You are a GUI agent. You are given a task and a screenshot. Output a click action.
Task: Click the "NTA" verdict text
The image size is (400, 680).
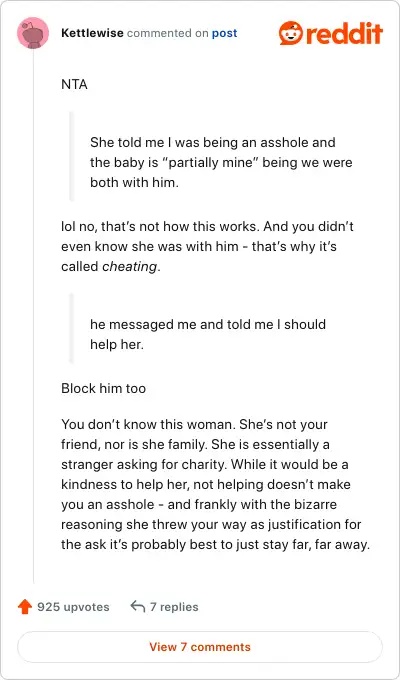click(x=74, y=85)
